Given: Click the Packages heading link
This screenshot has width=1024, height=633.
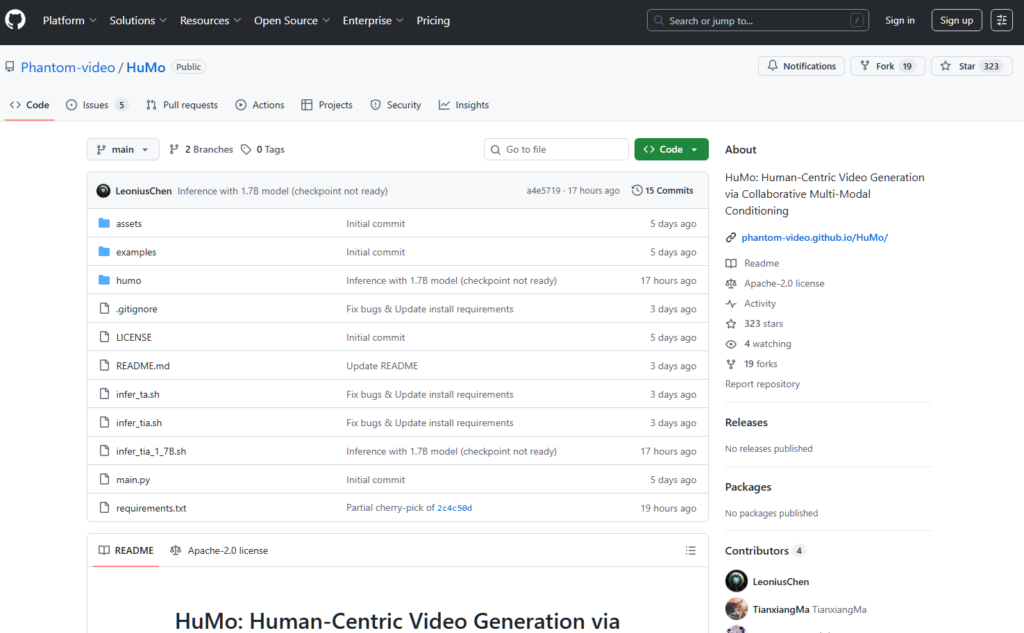Looking at the screenshot, I should click(x=748, y=487).
